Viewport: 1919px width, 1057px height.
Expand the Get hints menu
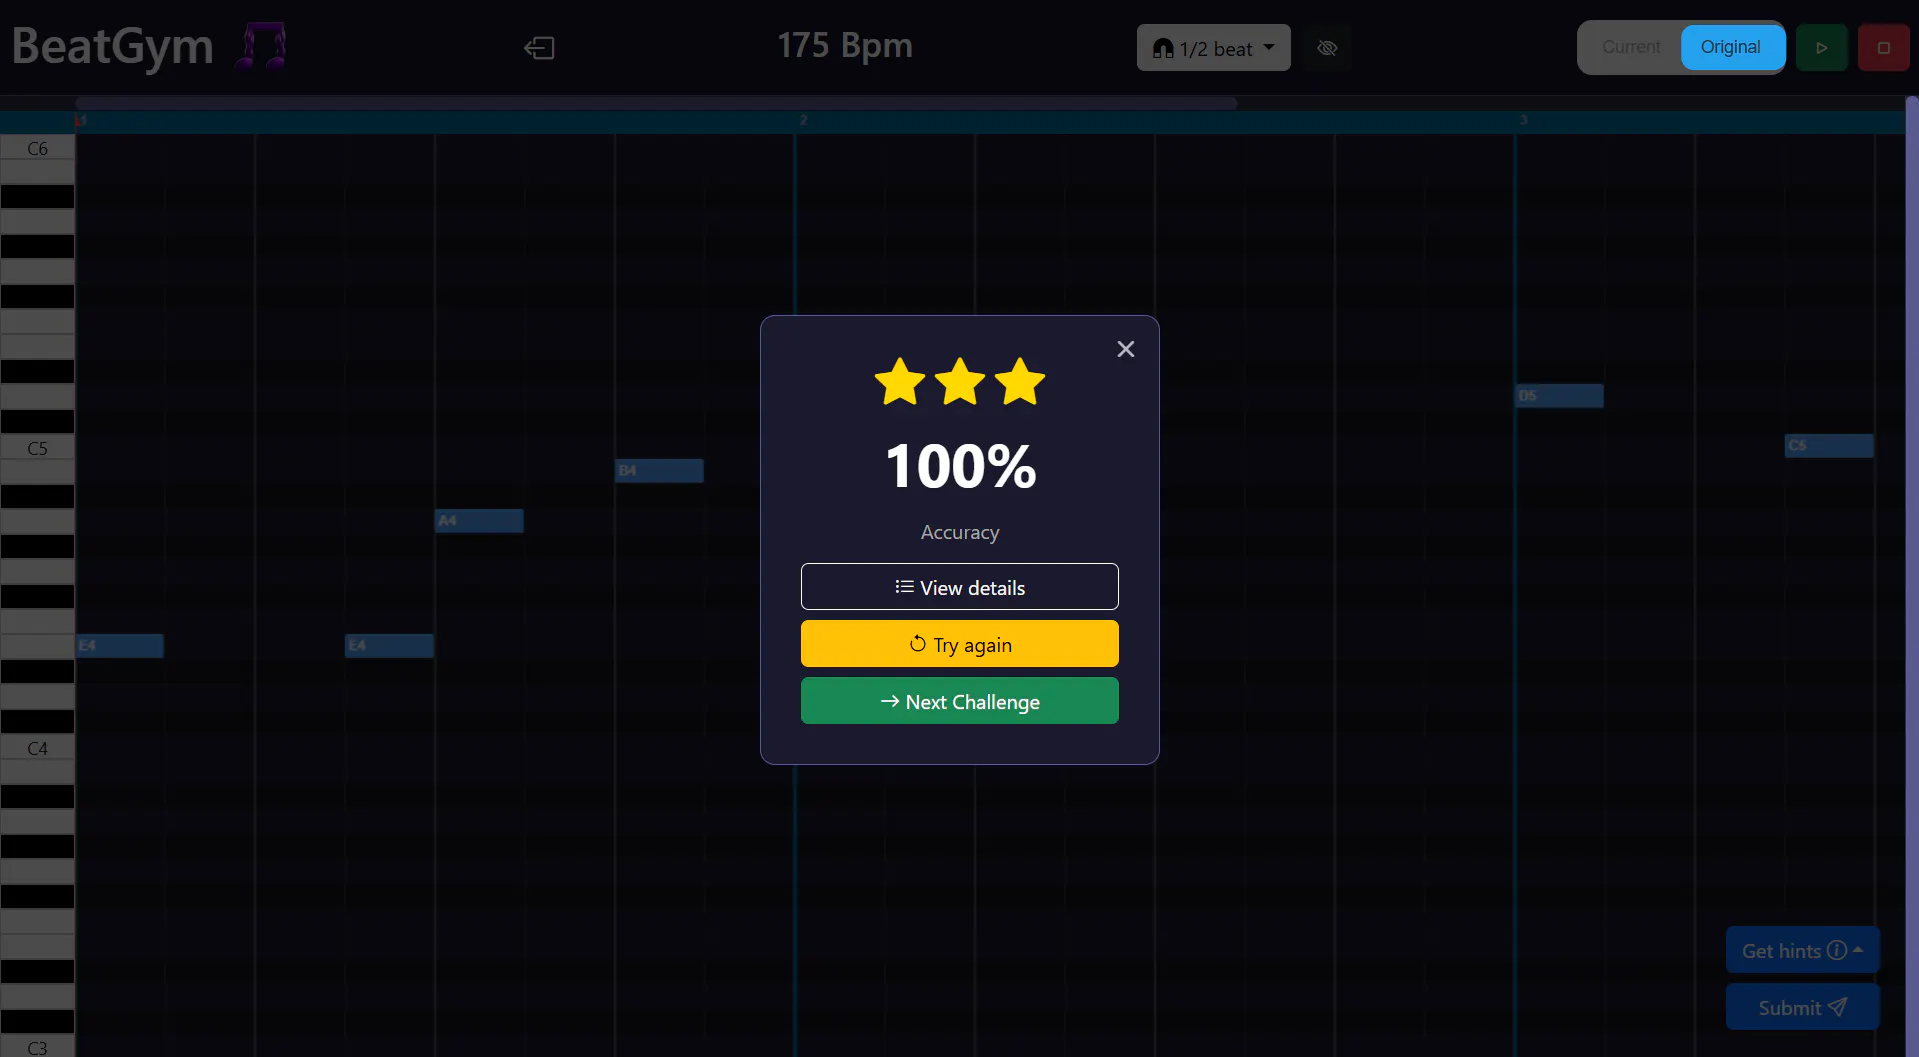point(1802,950)
